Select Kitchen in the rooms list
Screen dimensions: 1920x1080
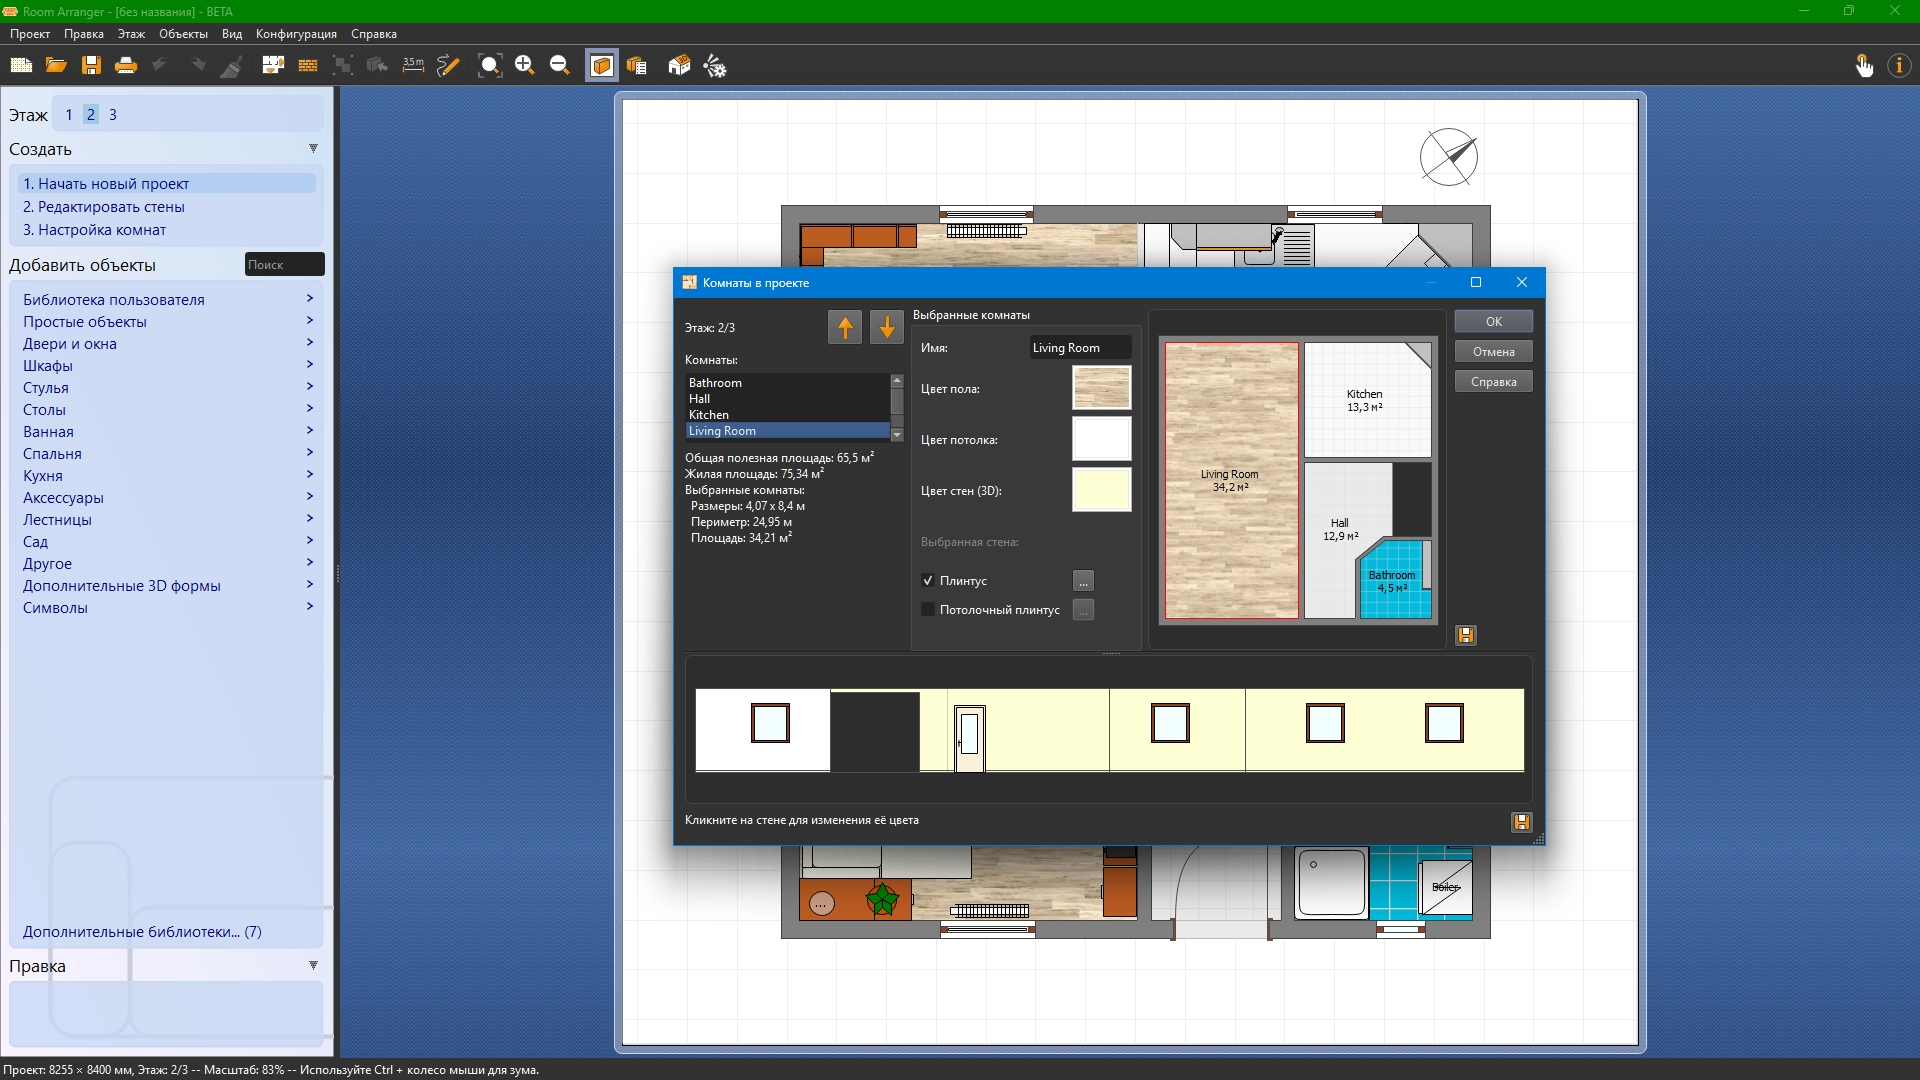pyautogui.click(x=709, y=415)
